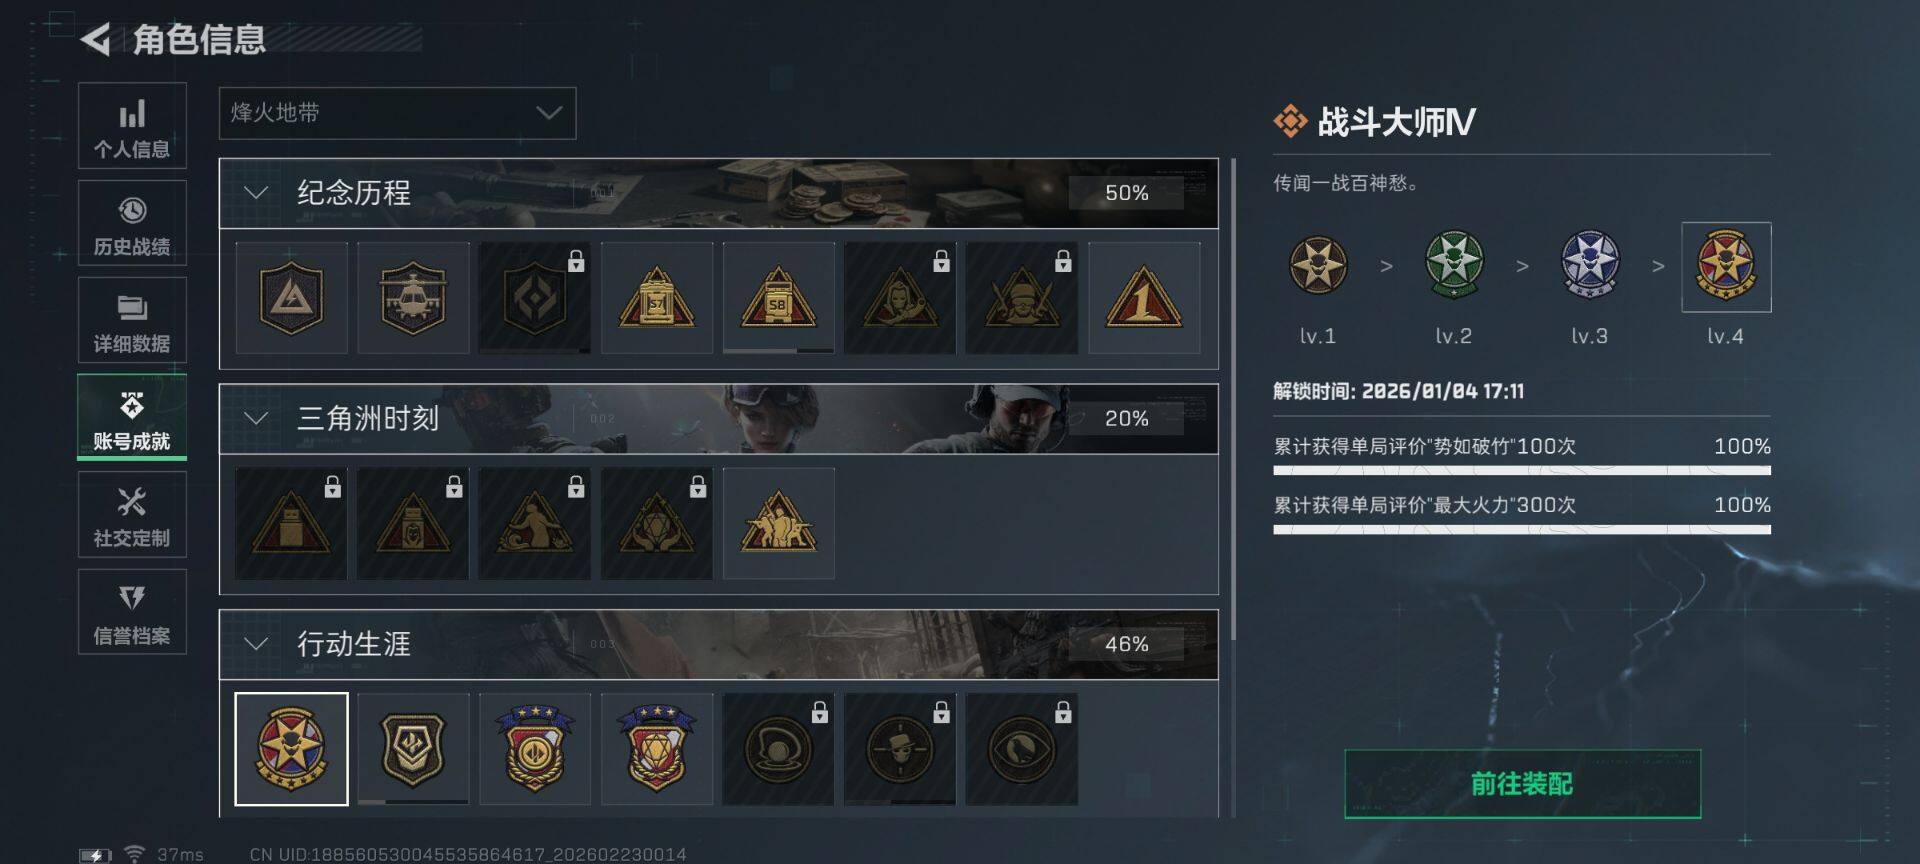Select the helicopter badge in 纪念历程
This screenshot has width=1920, height=864.
point(413,298)
